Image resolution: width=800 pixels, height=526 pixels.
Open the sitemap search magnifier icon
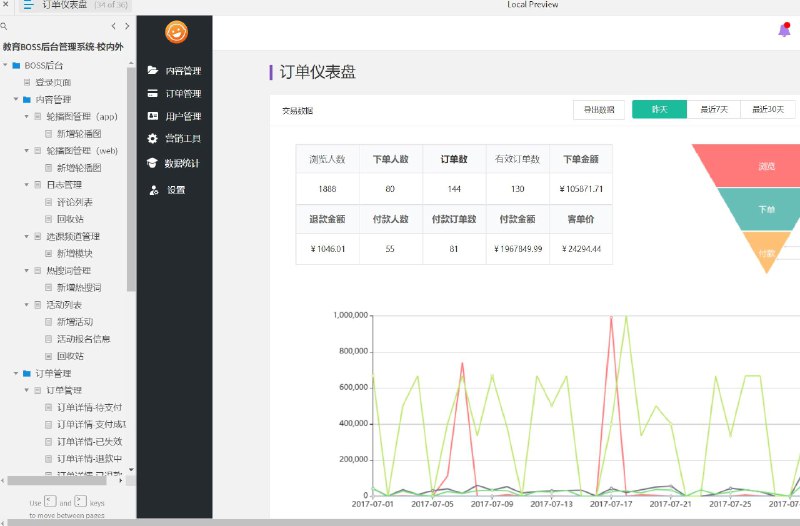(4, 26)
